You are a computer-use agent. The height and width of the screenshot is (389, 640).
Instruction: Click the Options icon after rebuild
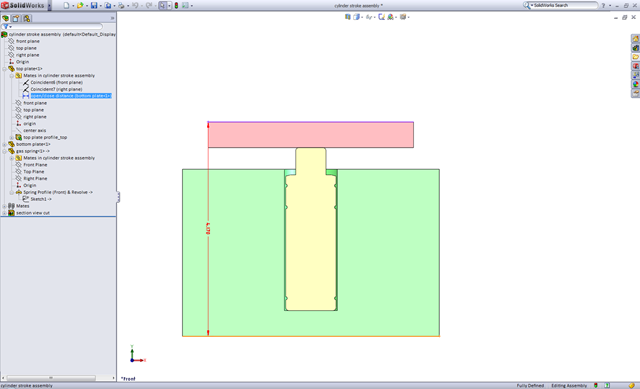click(185, 5)
